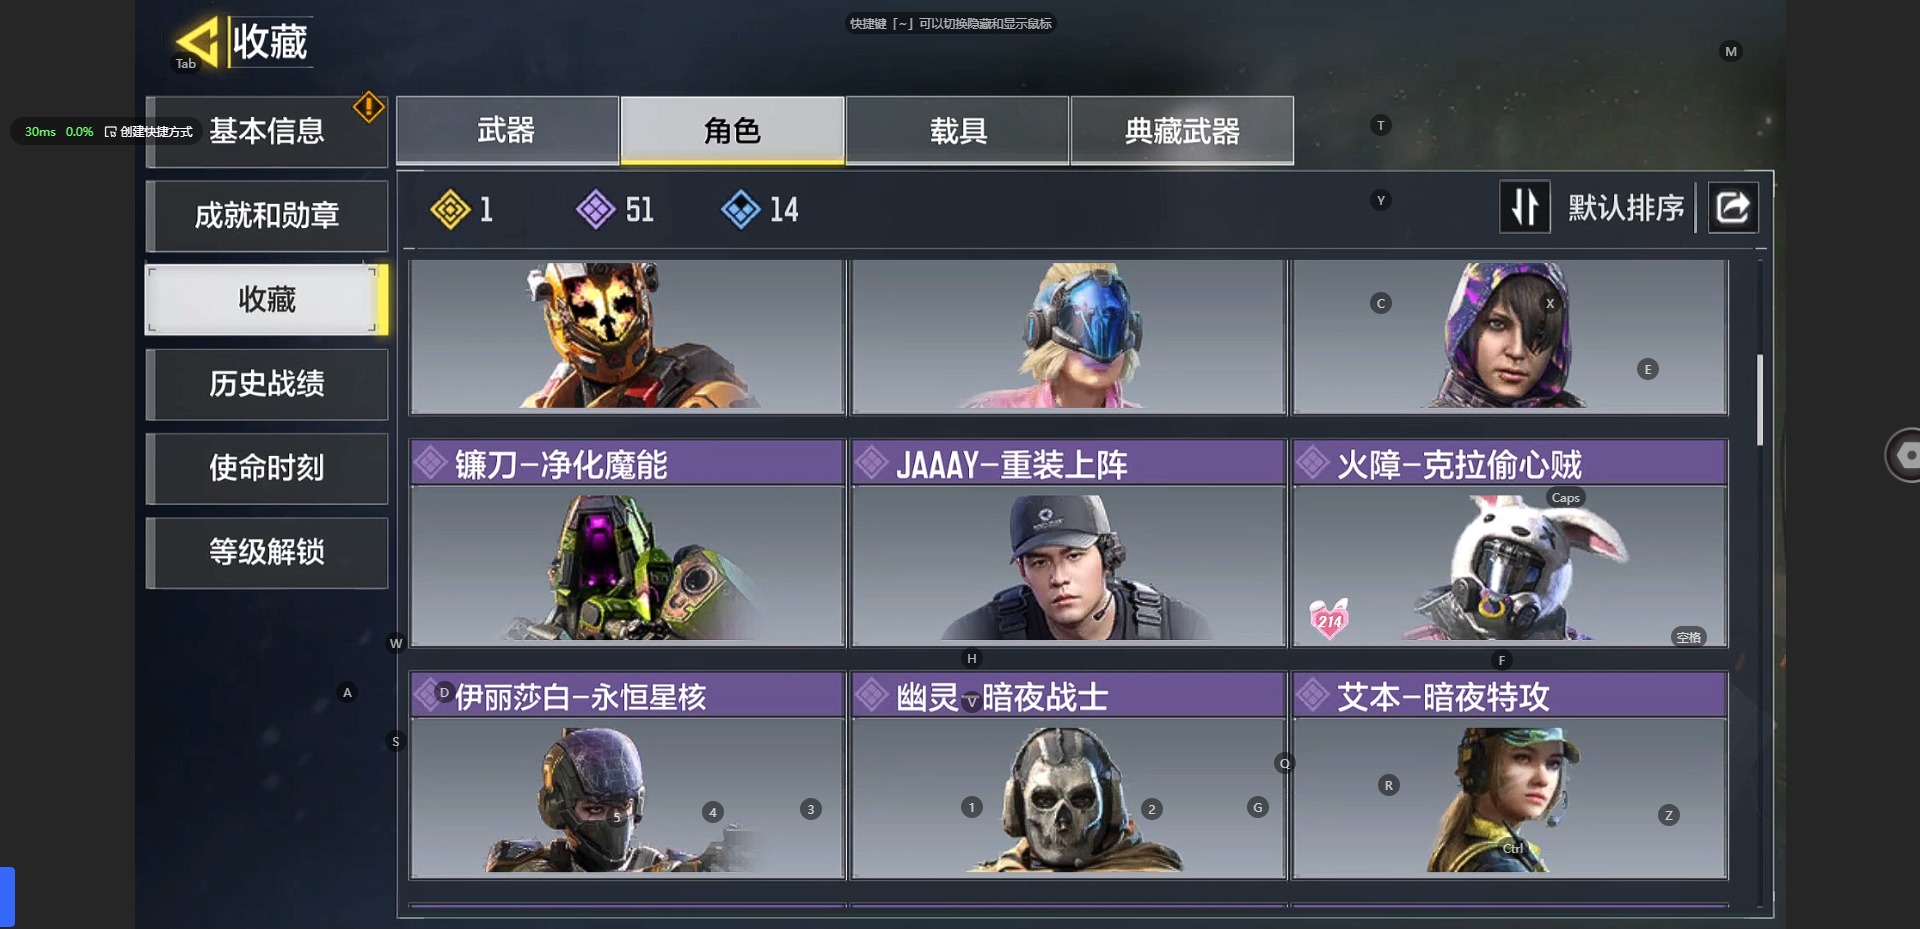
Task: Click the pink heart 214 badge
Action: 1330,619
